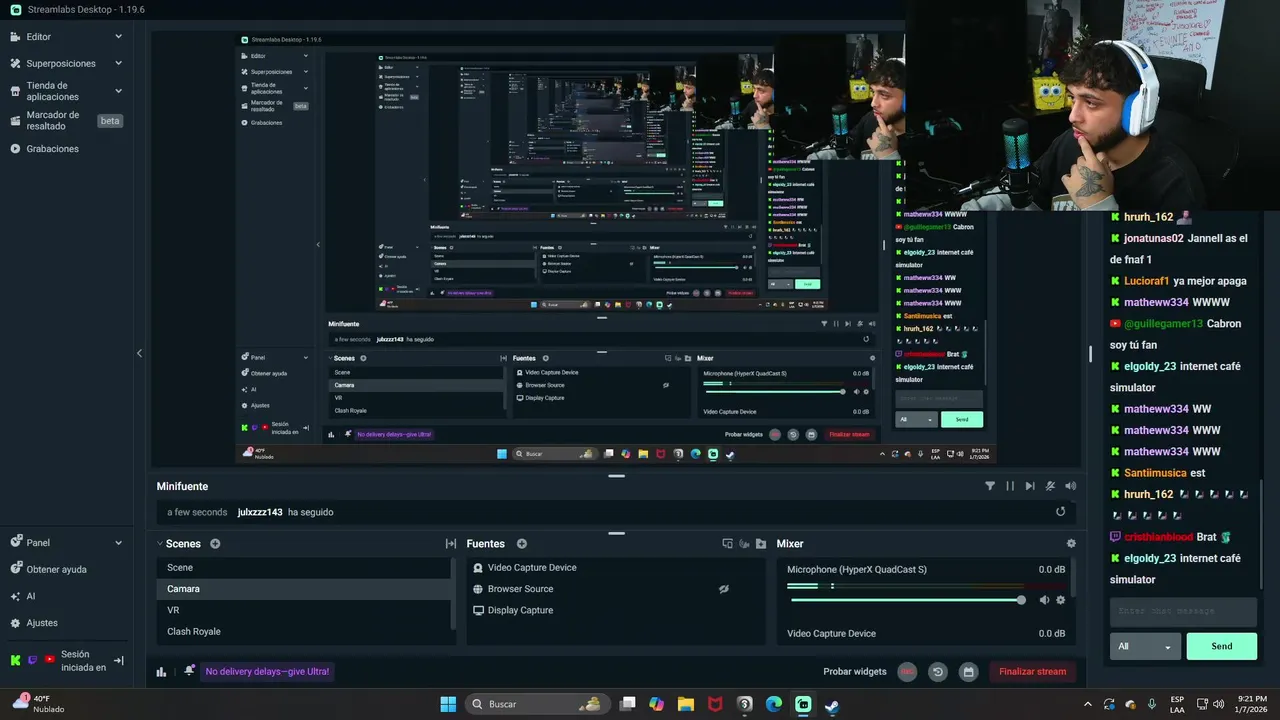Open the Editor section in sidebar
The width and height of the screenshot is (1280, 720).
(38, 37)
